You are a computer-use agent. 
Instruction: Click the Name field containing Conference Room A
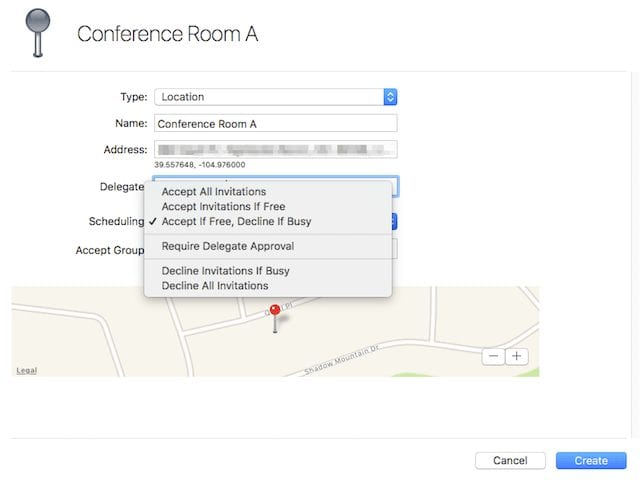point(275,123)
